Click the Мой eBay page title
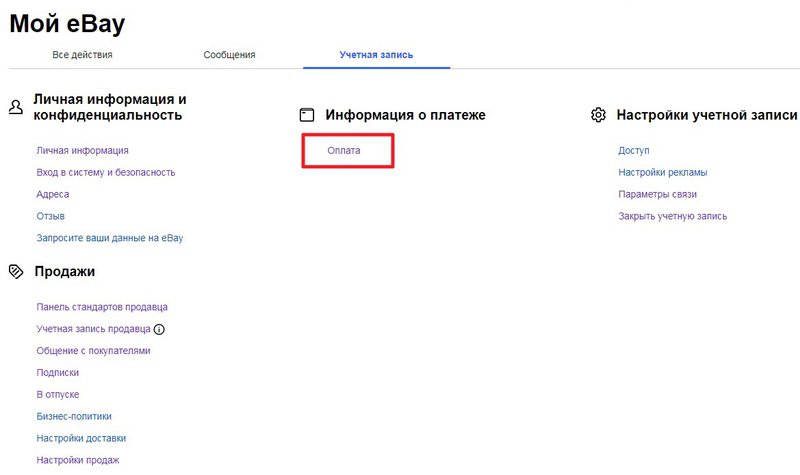The width and height of the screenshot is (800, 475). pyautogui.click(x=67, y=23)
